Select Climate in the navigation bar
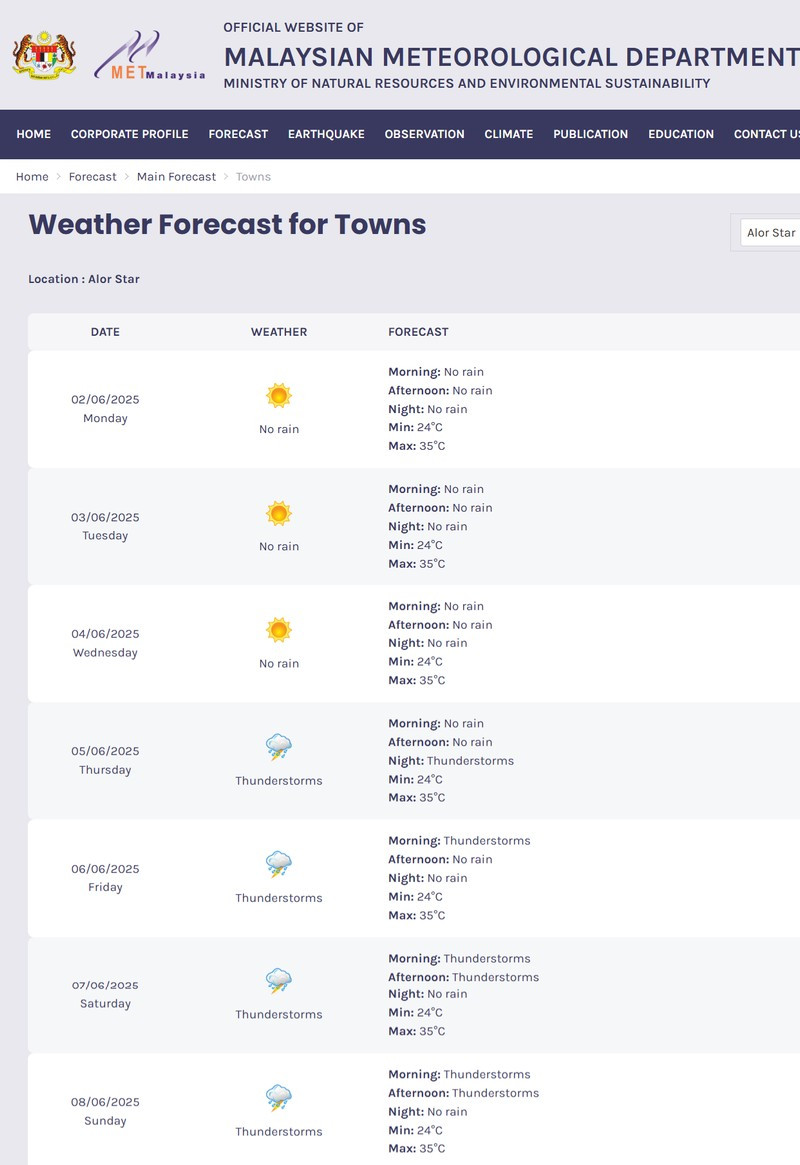Viewport: 800px width, 1165px height. (x=508, y=134)
